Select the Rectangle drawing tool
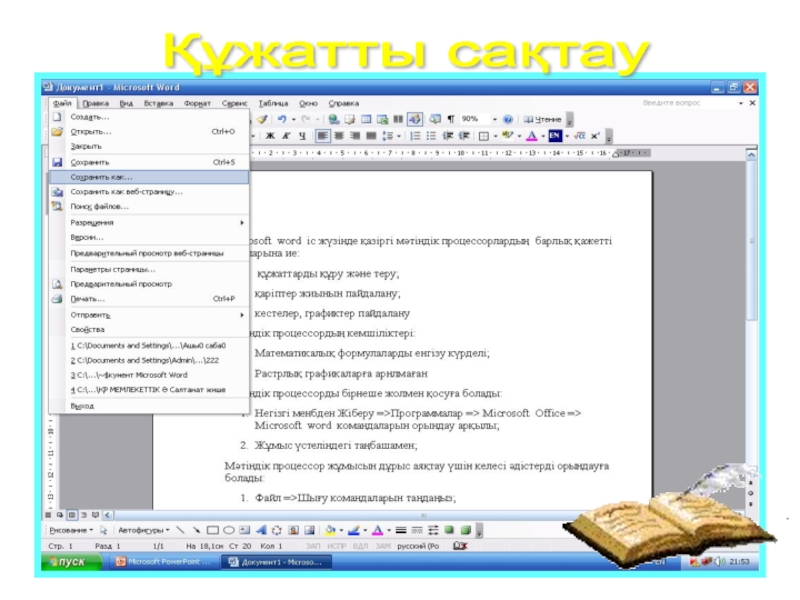Image resolution: width=800 pixels, height=600 pixels. click(213, 530)
